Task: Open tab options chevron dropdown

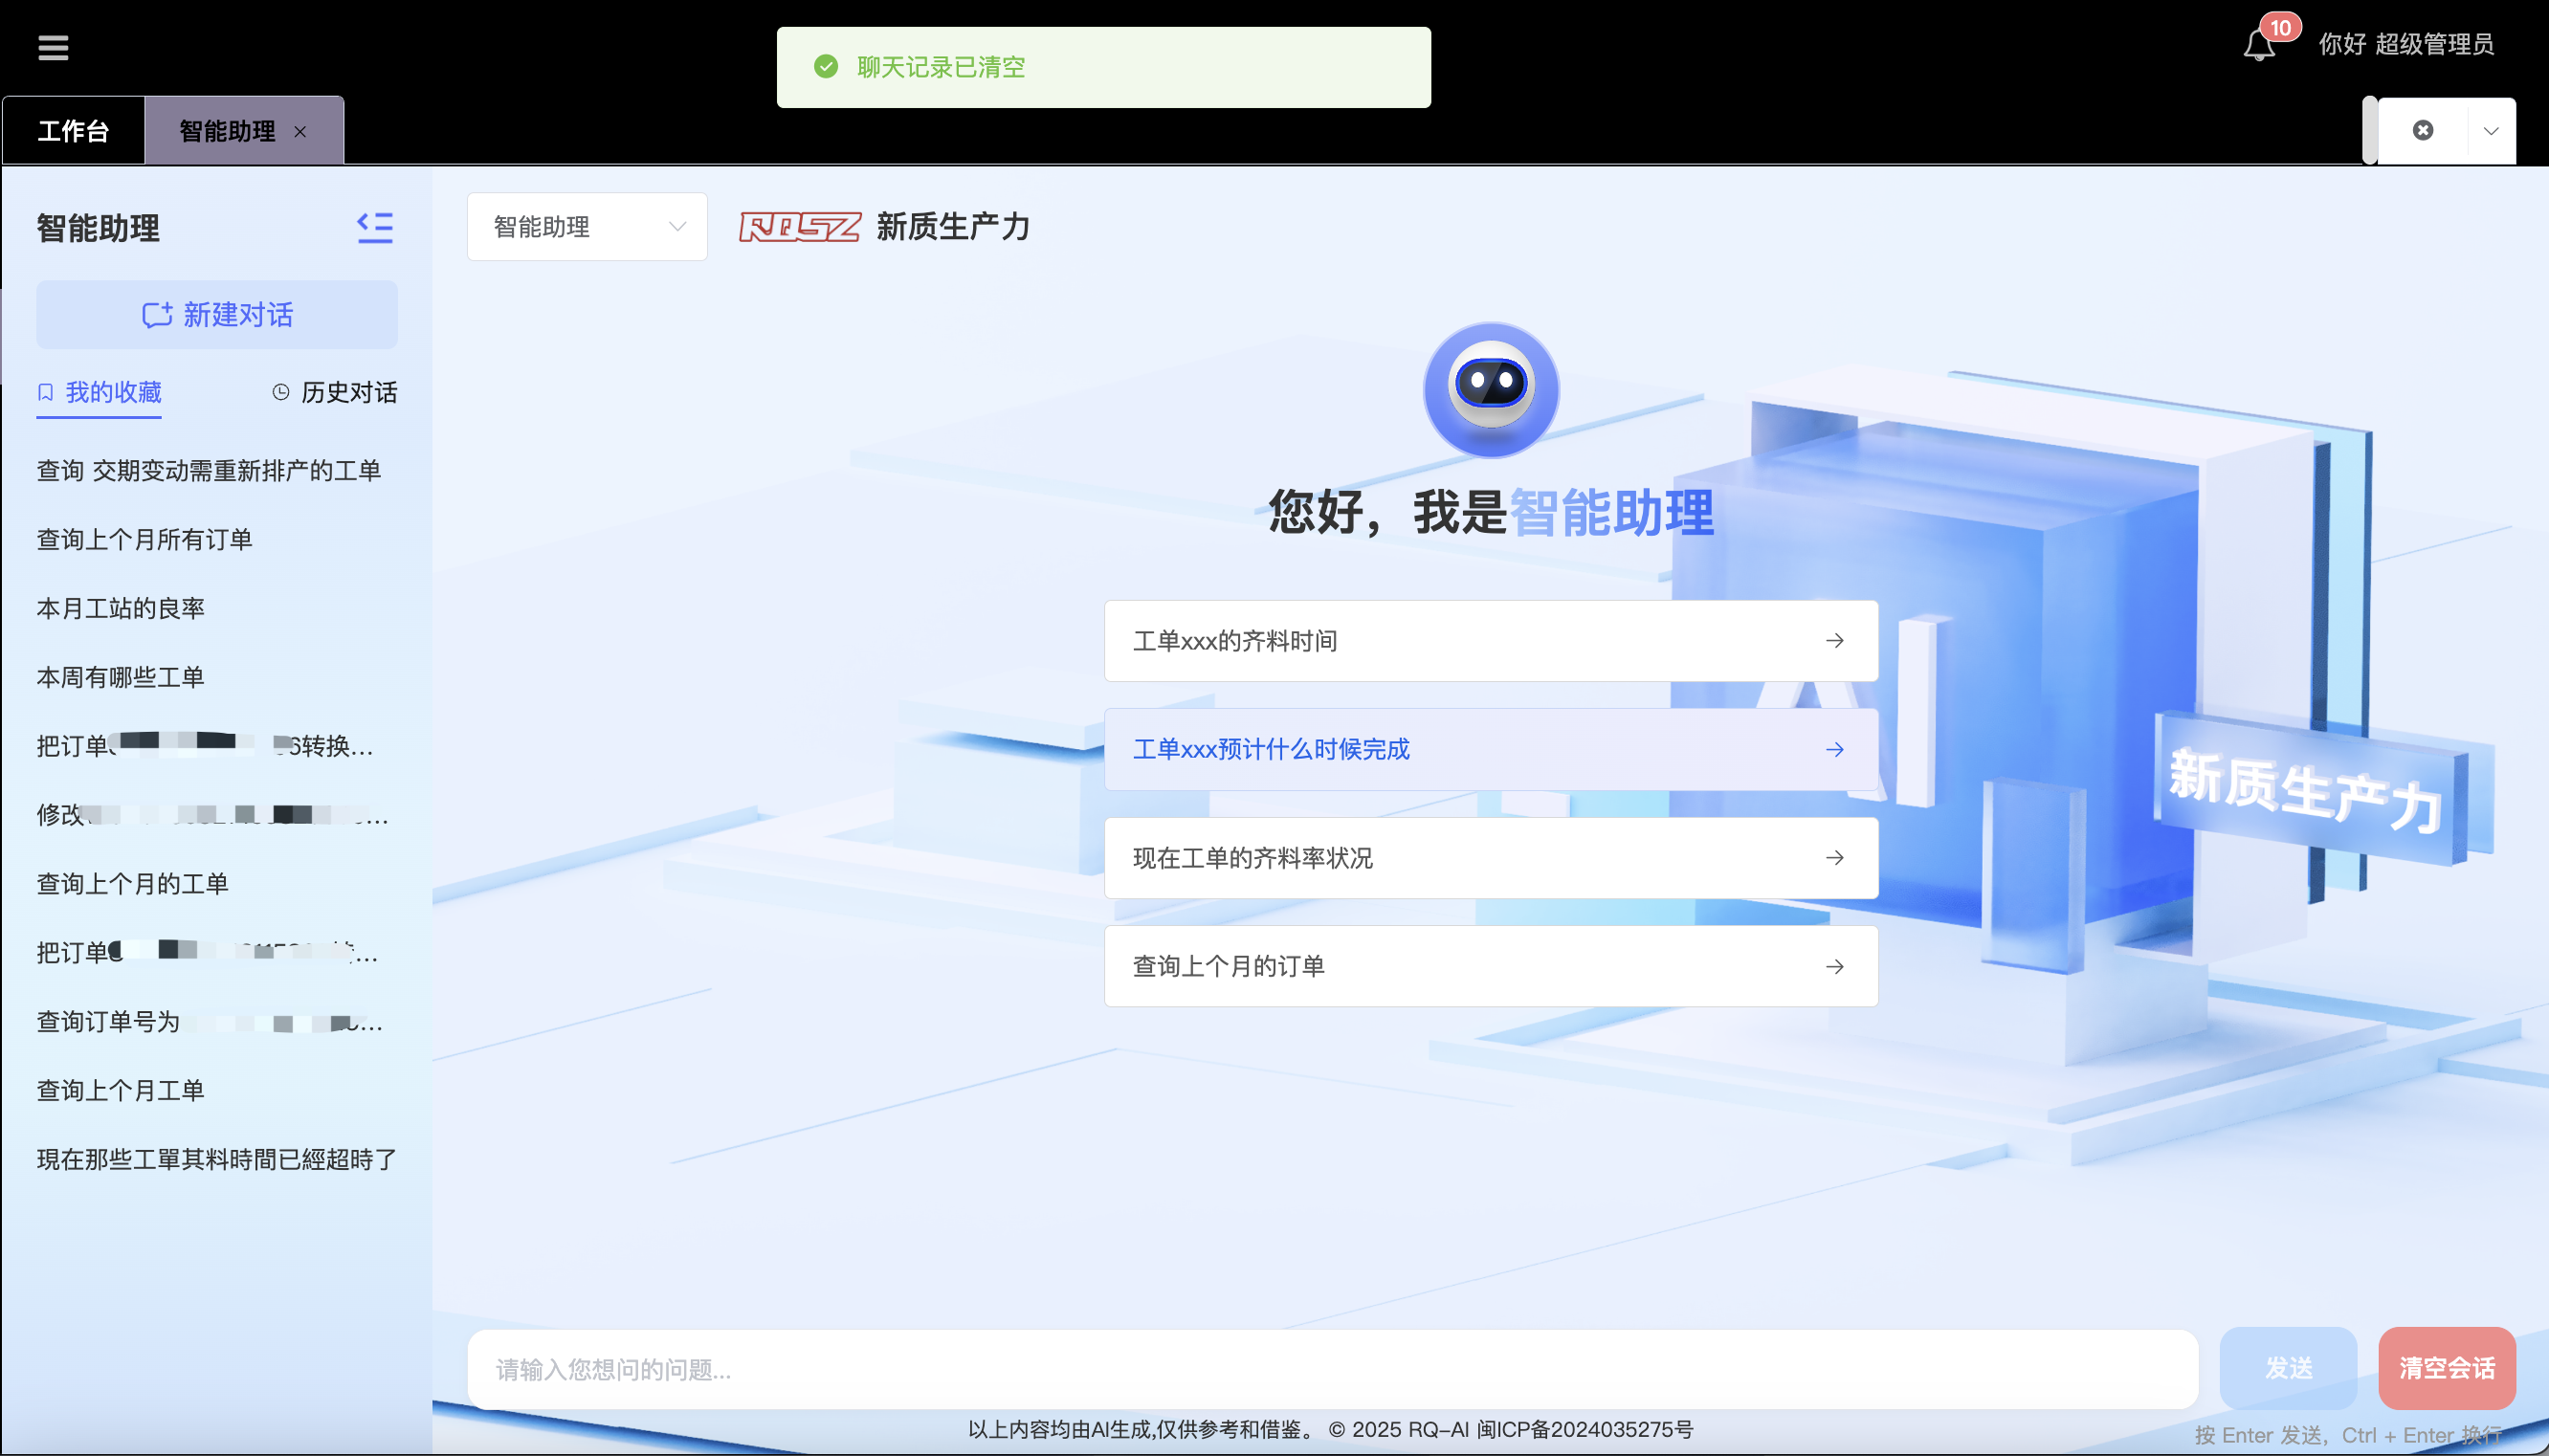Action: (x=2491, y=131)
